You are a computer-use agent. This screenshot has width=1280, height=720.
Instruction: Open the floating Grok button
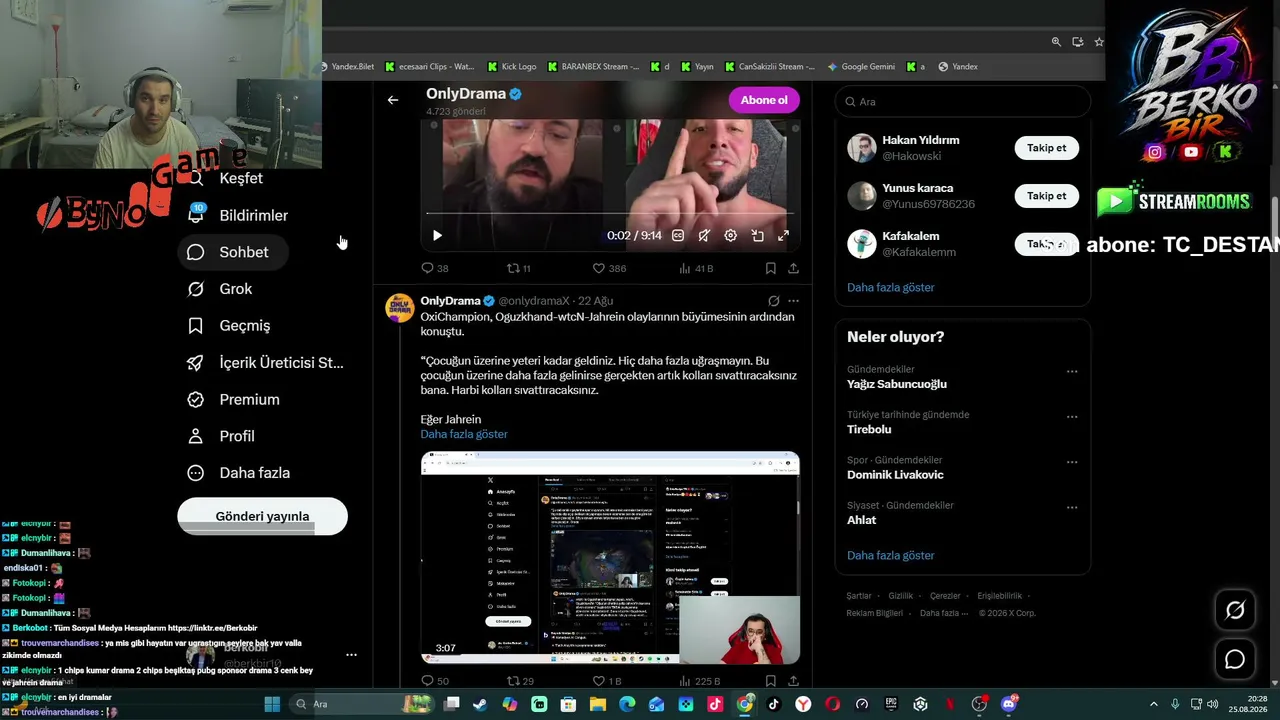1235,610
